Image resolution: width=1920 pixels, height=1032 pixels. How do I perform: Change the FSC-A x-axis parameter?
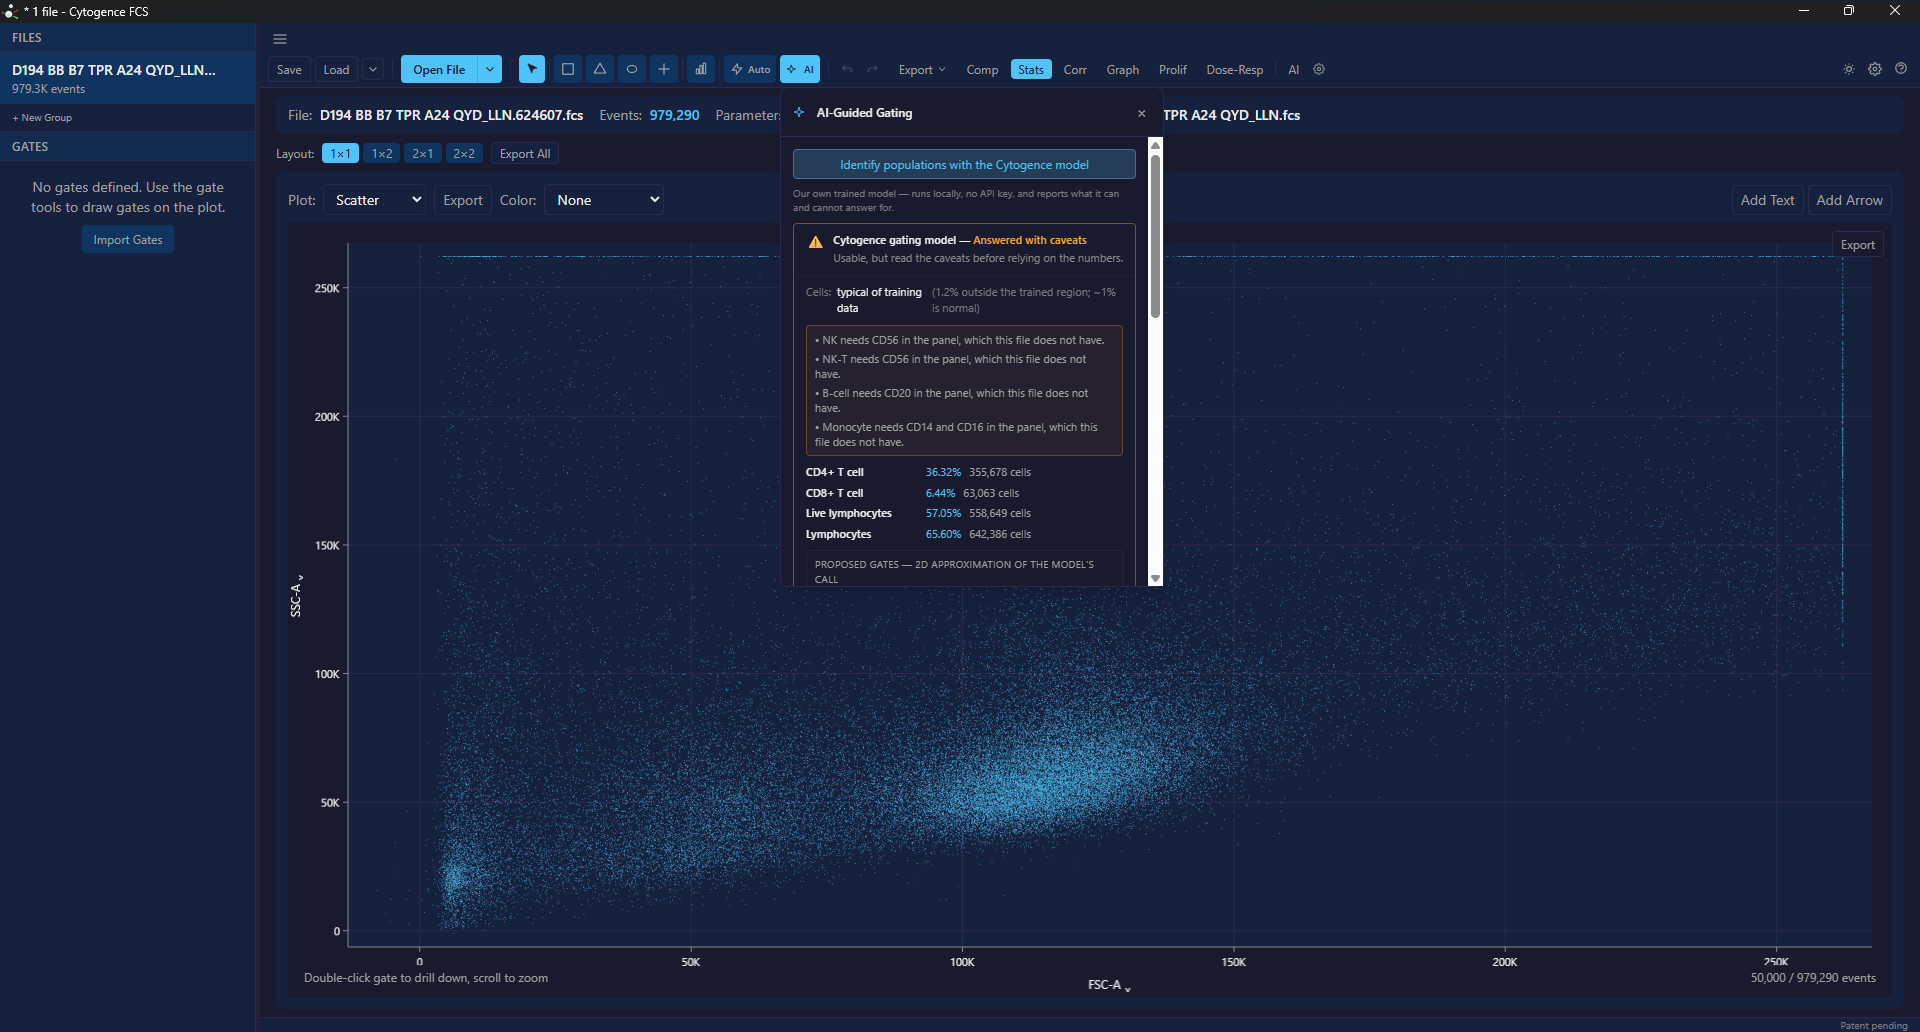click(1109, 985)
